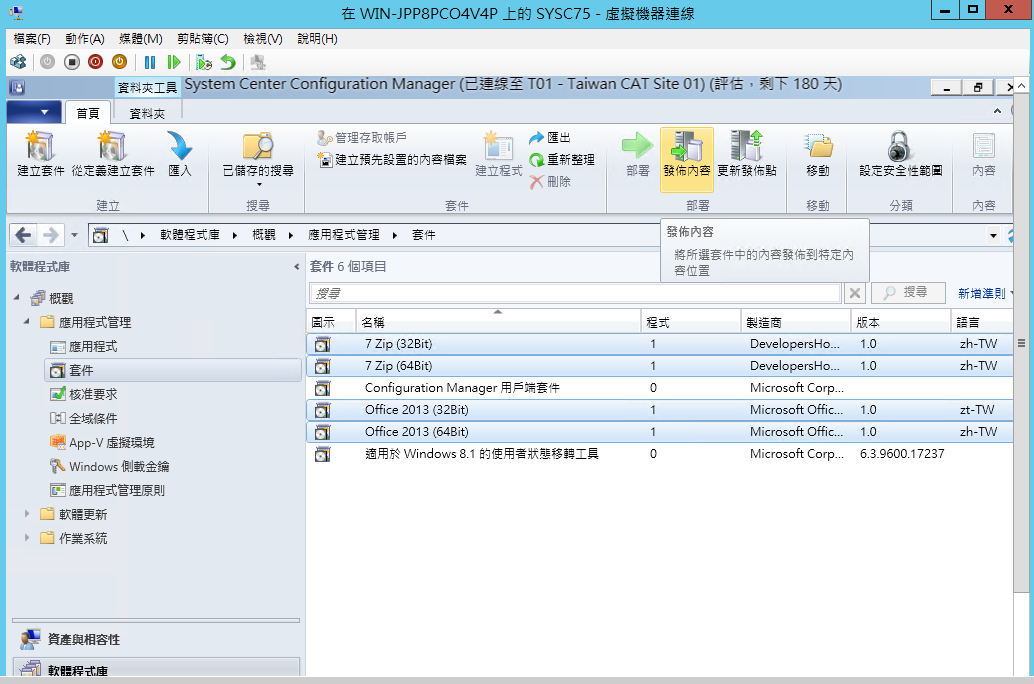Pause the virtual machine
Screen dimensions: 1034x684
pos(150,62)
